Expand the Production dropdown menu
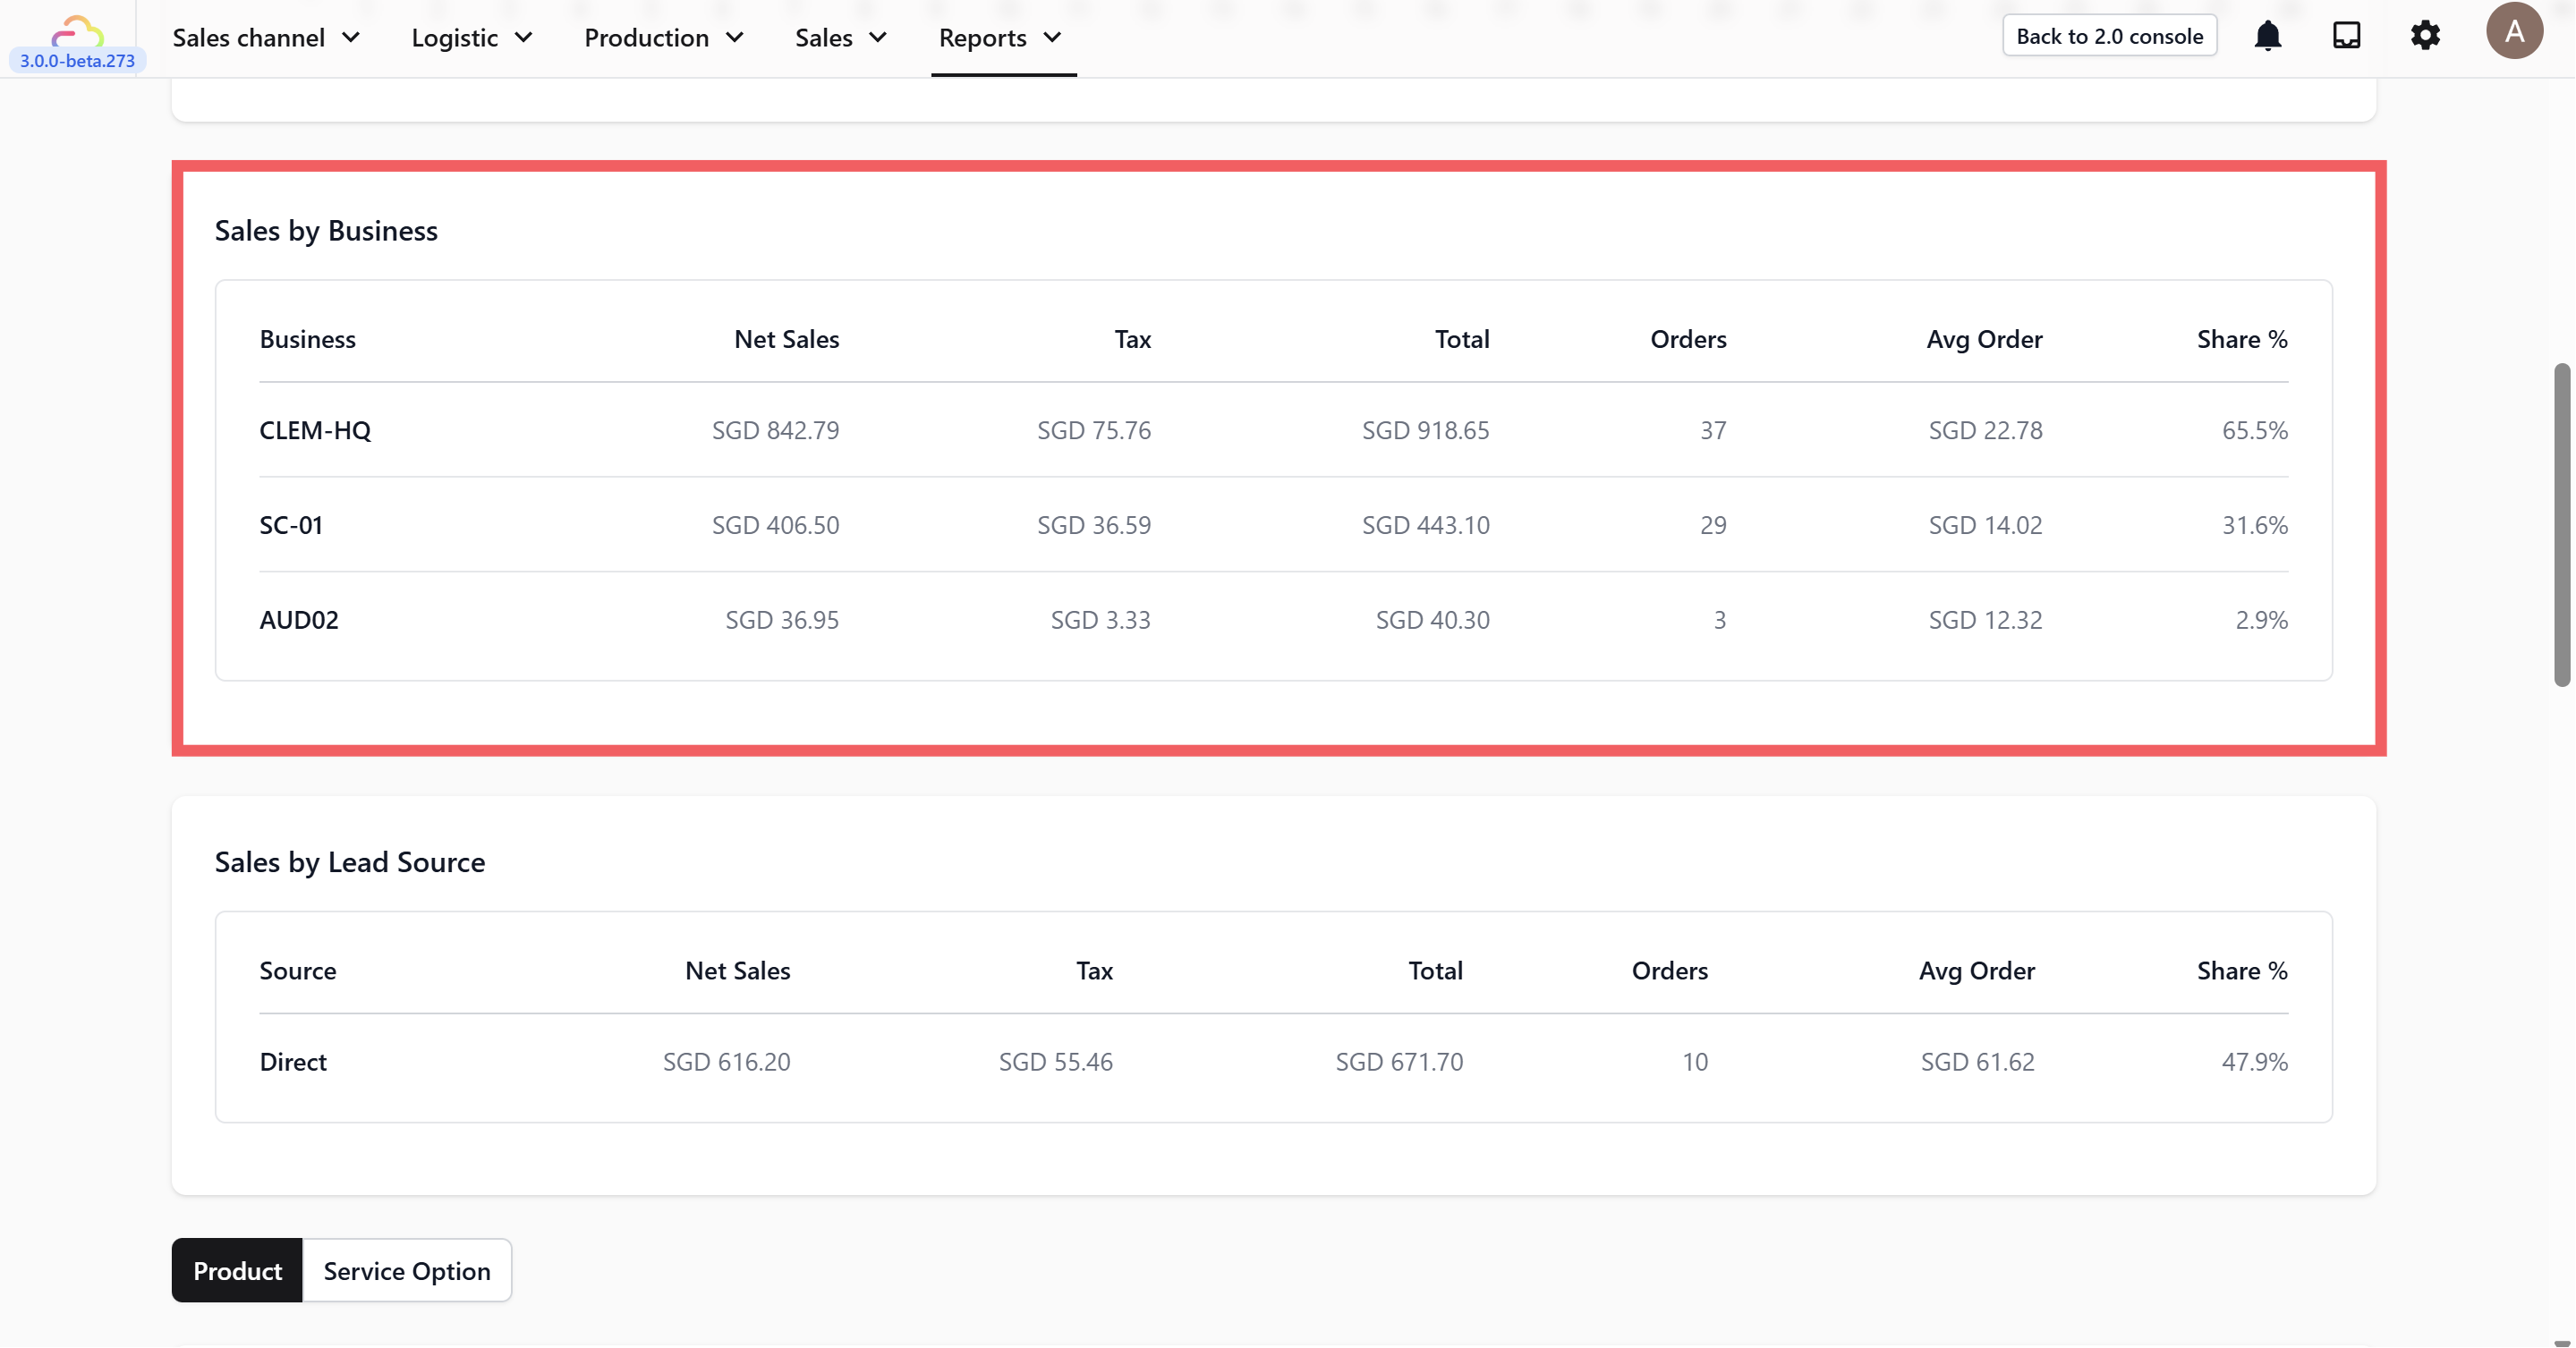This screenshot has height=1348, width=2576. (663, 38)
